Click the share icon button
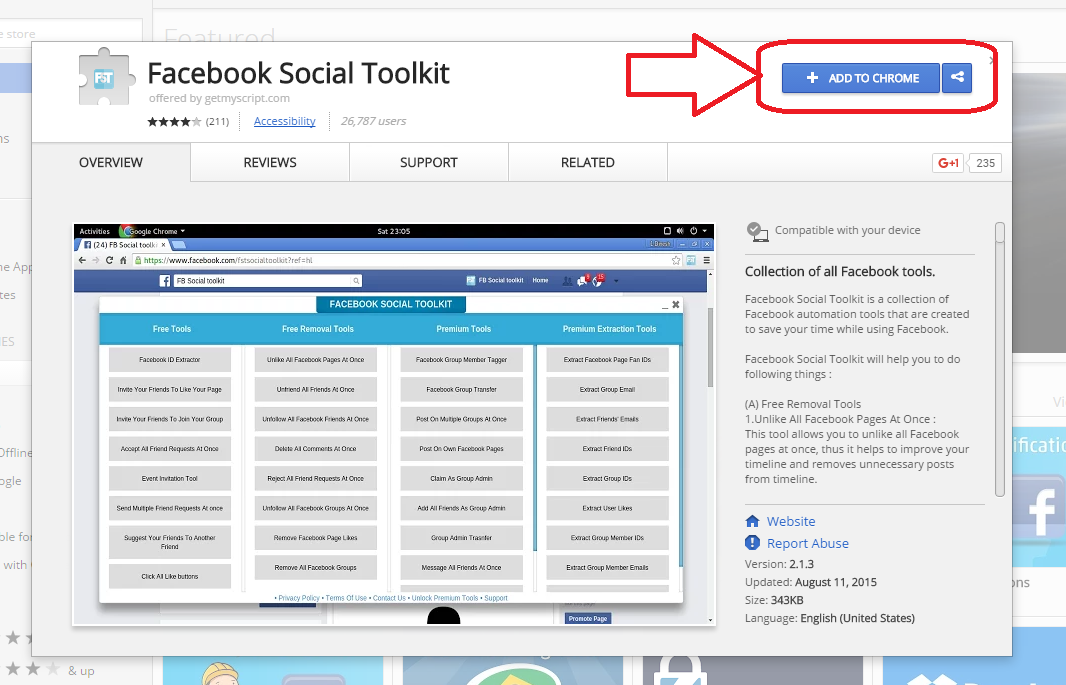Image resolution: width=1066 pixels, height=685 pixels. pyautogui.click(x=957, y=78)
